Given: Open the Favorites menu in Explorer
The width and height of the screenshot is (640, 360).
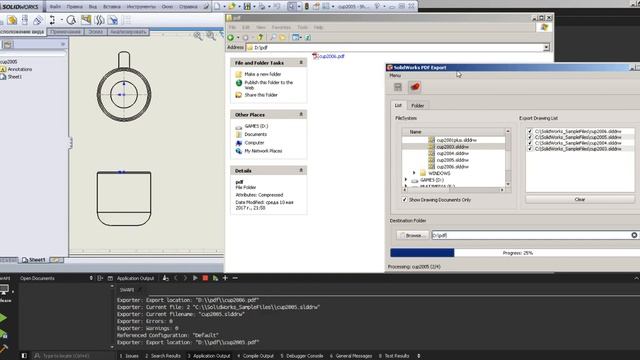Looking at the screenshot, I should [281, 27].
